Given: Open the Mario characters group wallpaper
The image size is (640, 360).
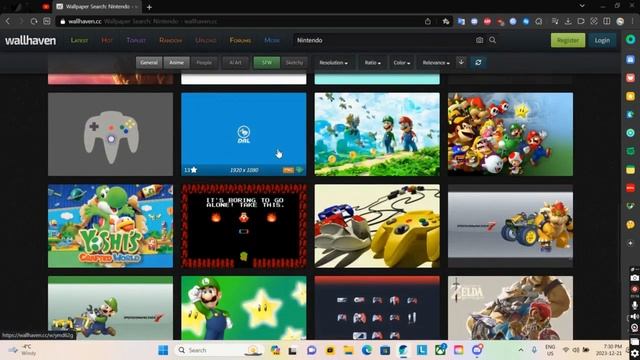Looking at the screenshot, I should click(511, 134).
